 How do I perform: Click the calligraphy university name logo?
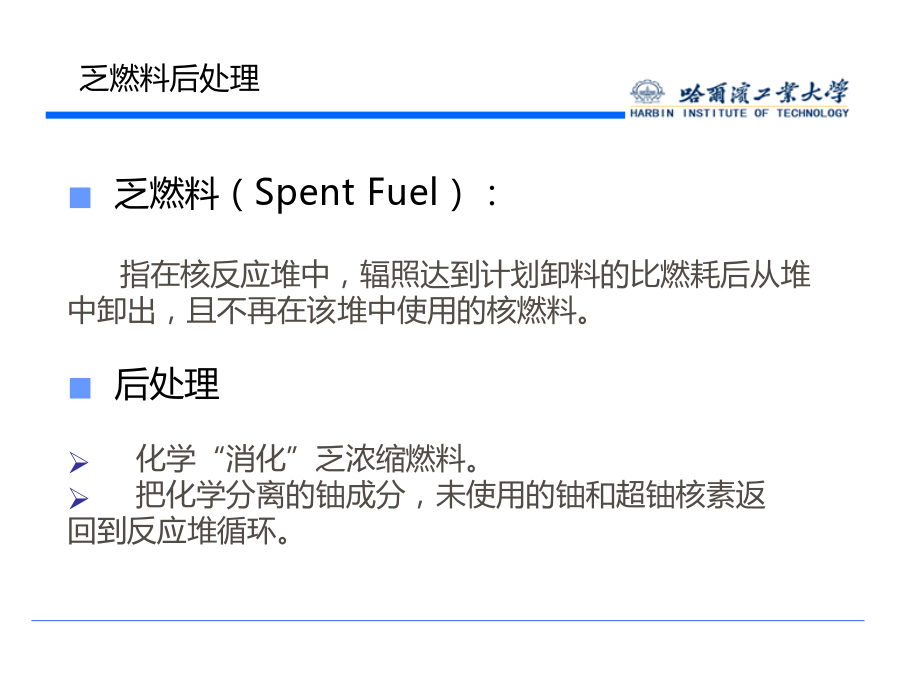click(764, 93)
